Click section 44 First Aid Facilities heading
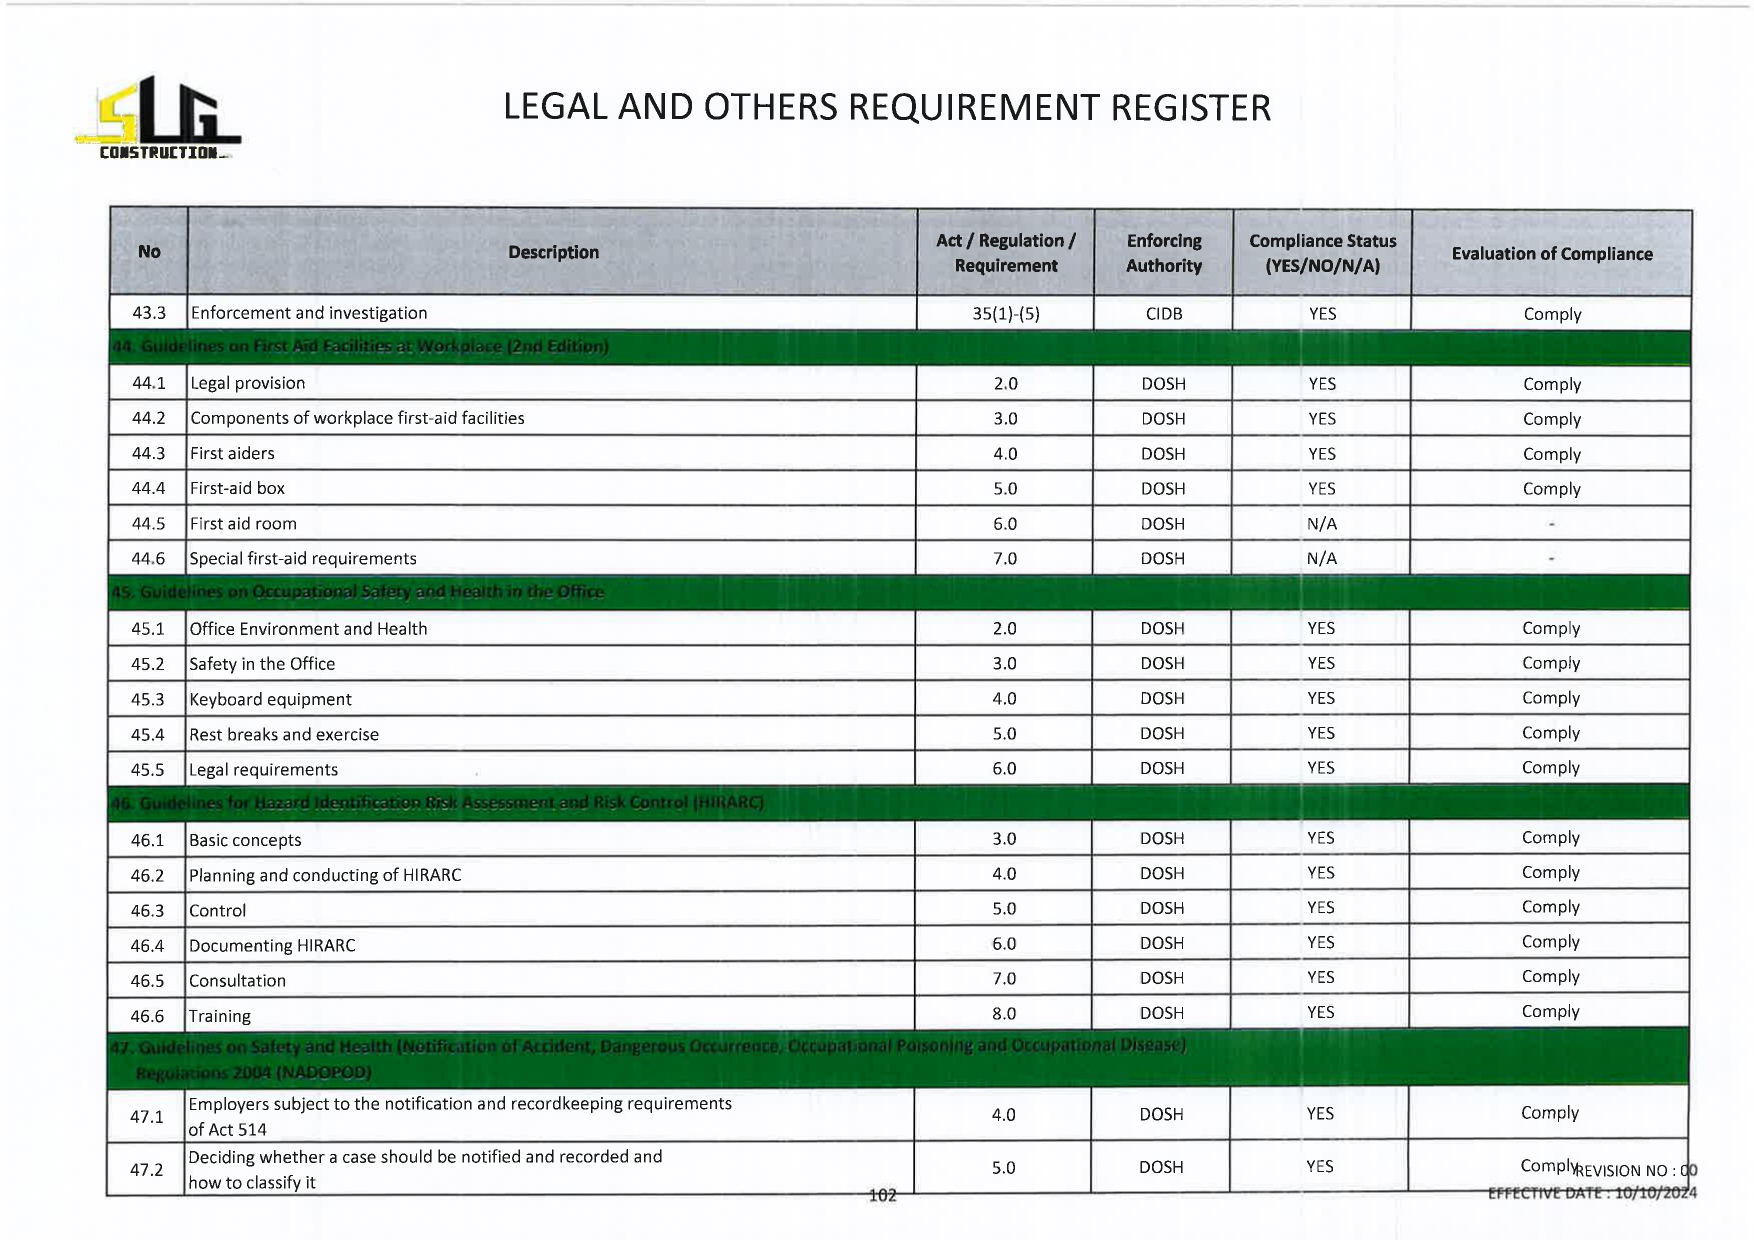Viewport: 1754px width, 1240px height. pyautogui.click(x=360, y=347)
